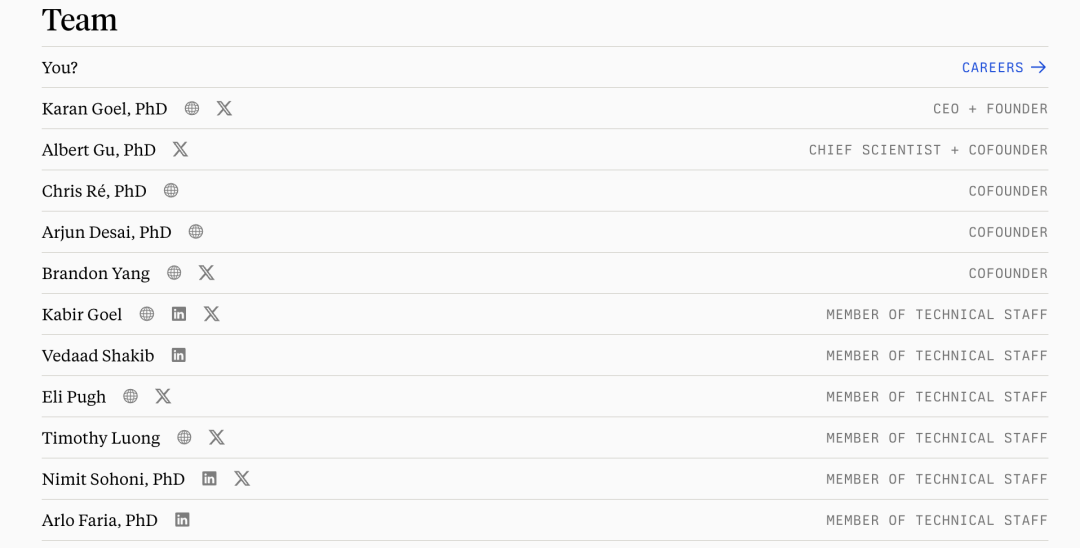
Task: Click the "You?" row text
Action: click(x=60, y=67)
